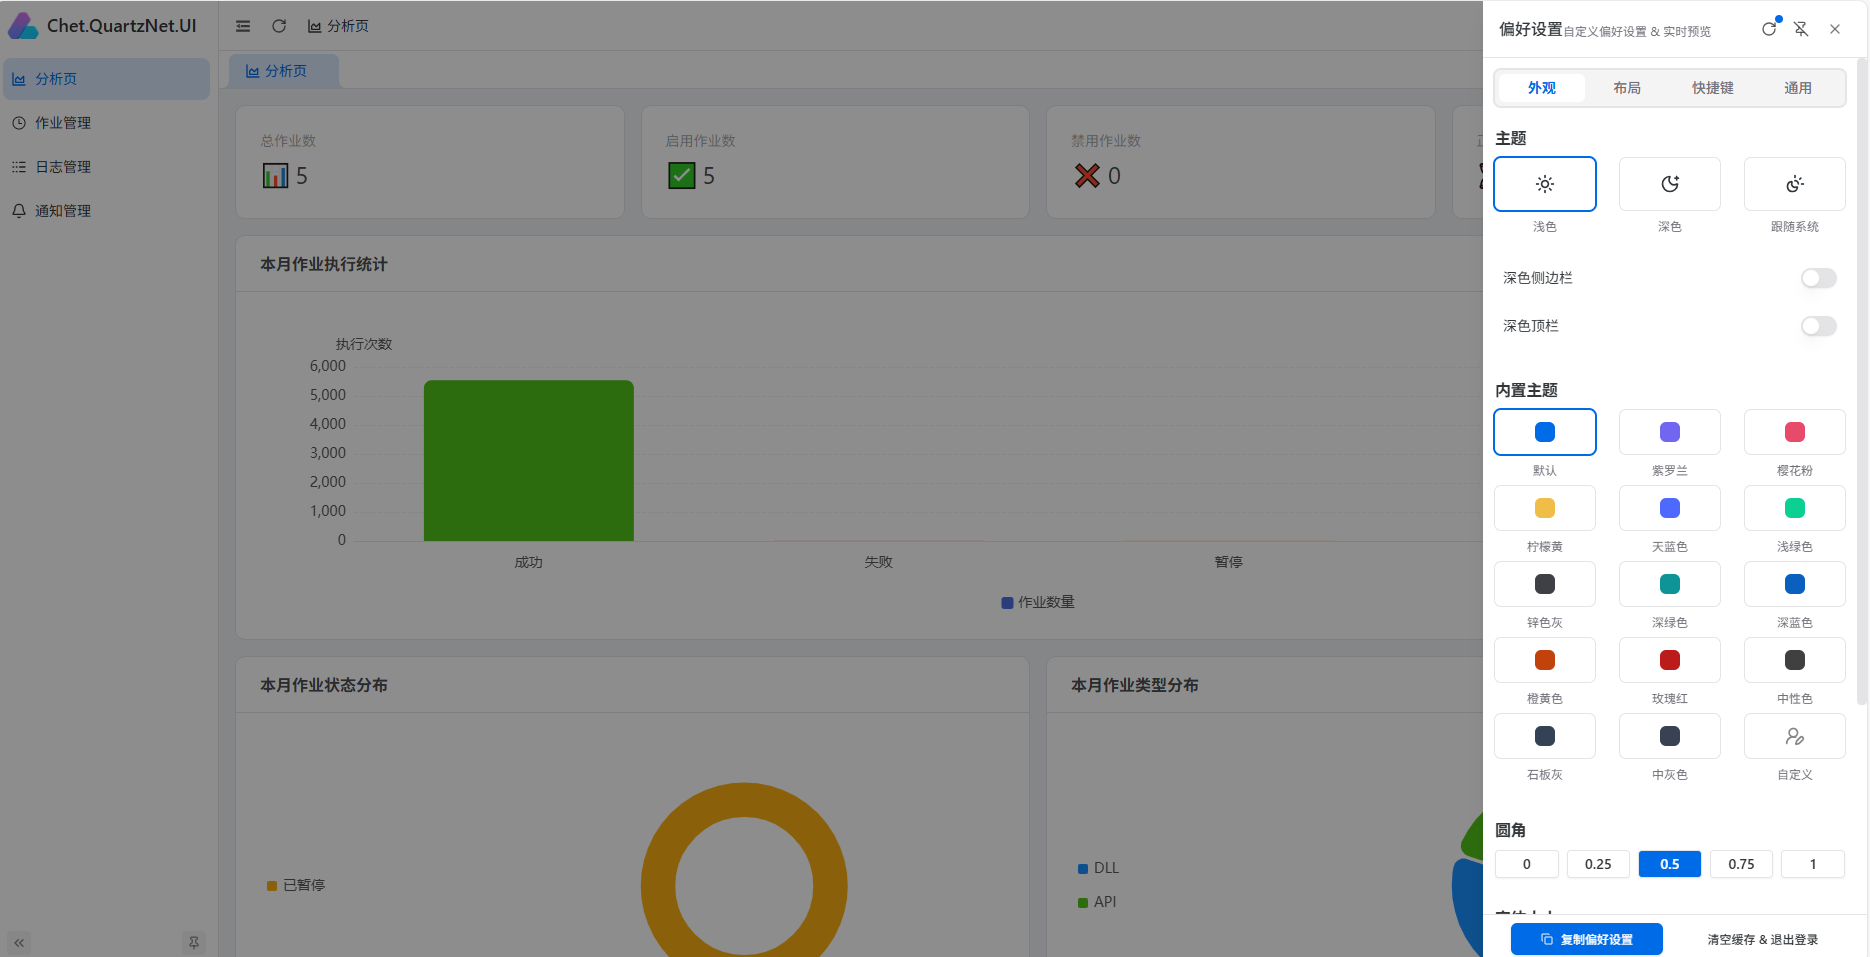Click the green 成功 bar in chart
The image size is (1870, 957).
[529, 461]
